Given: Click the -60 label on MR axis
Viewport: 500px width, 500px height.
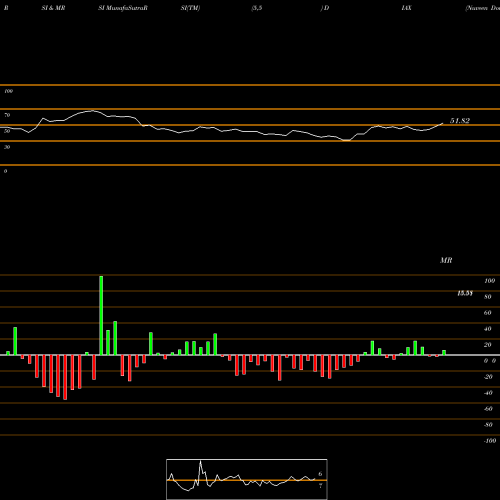Looking at the screenshot, I should click(x=488, y=409).
